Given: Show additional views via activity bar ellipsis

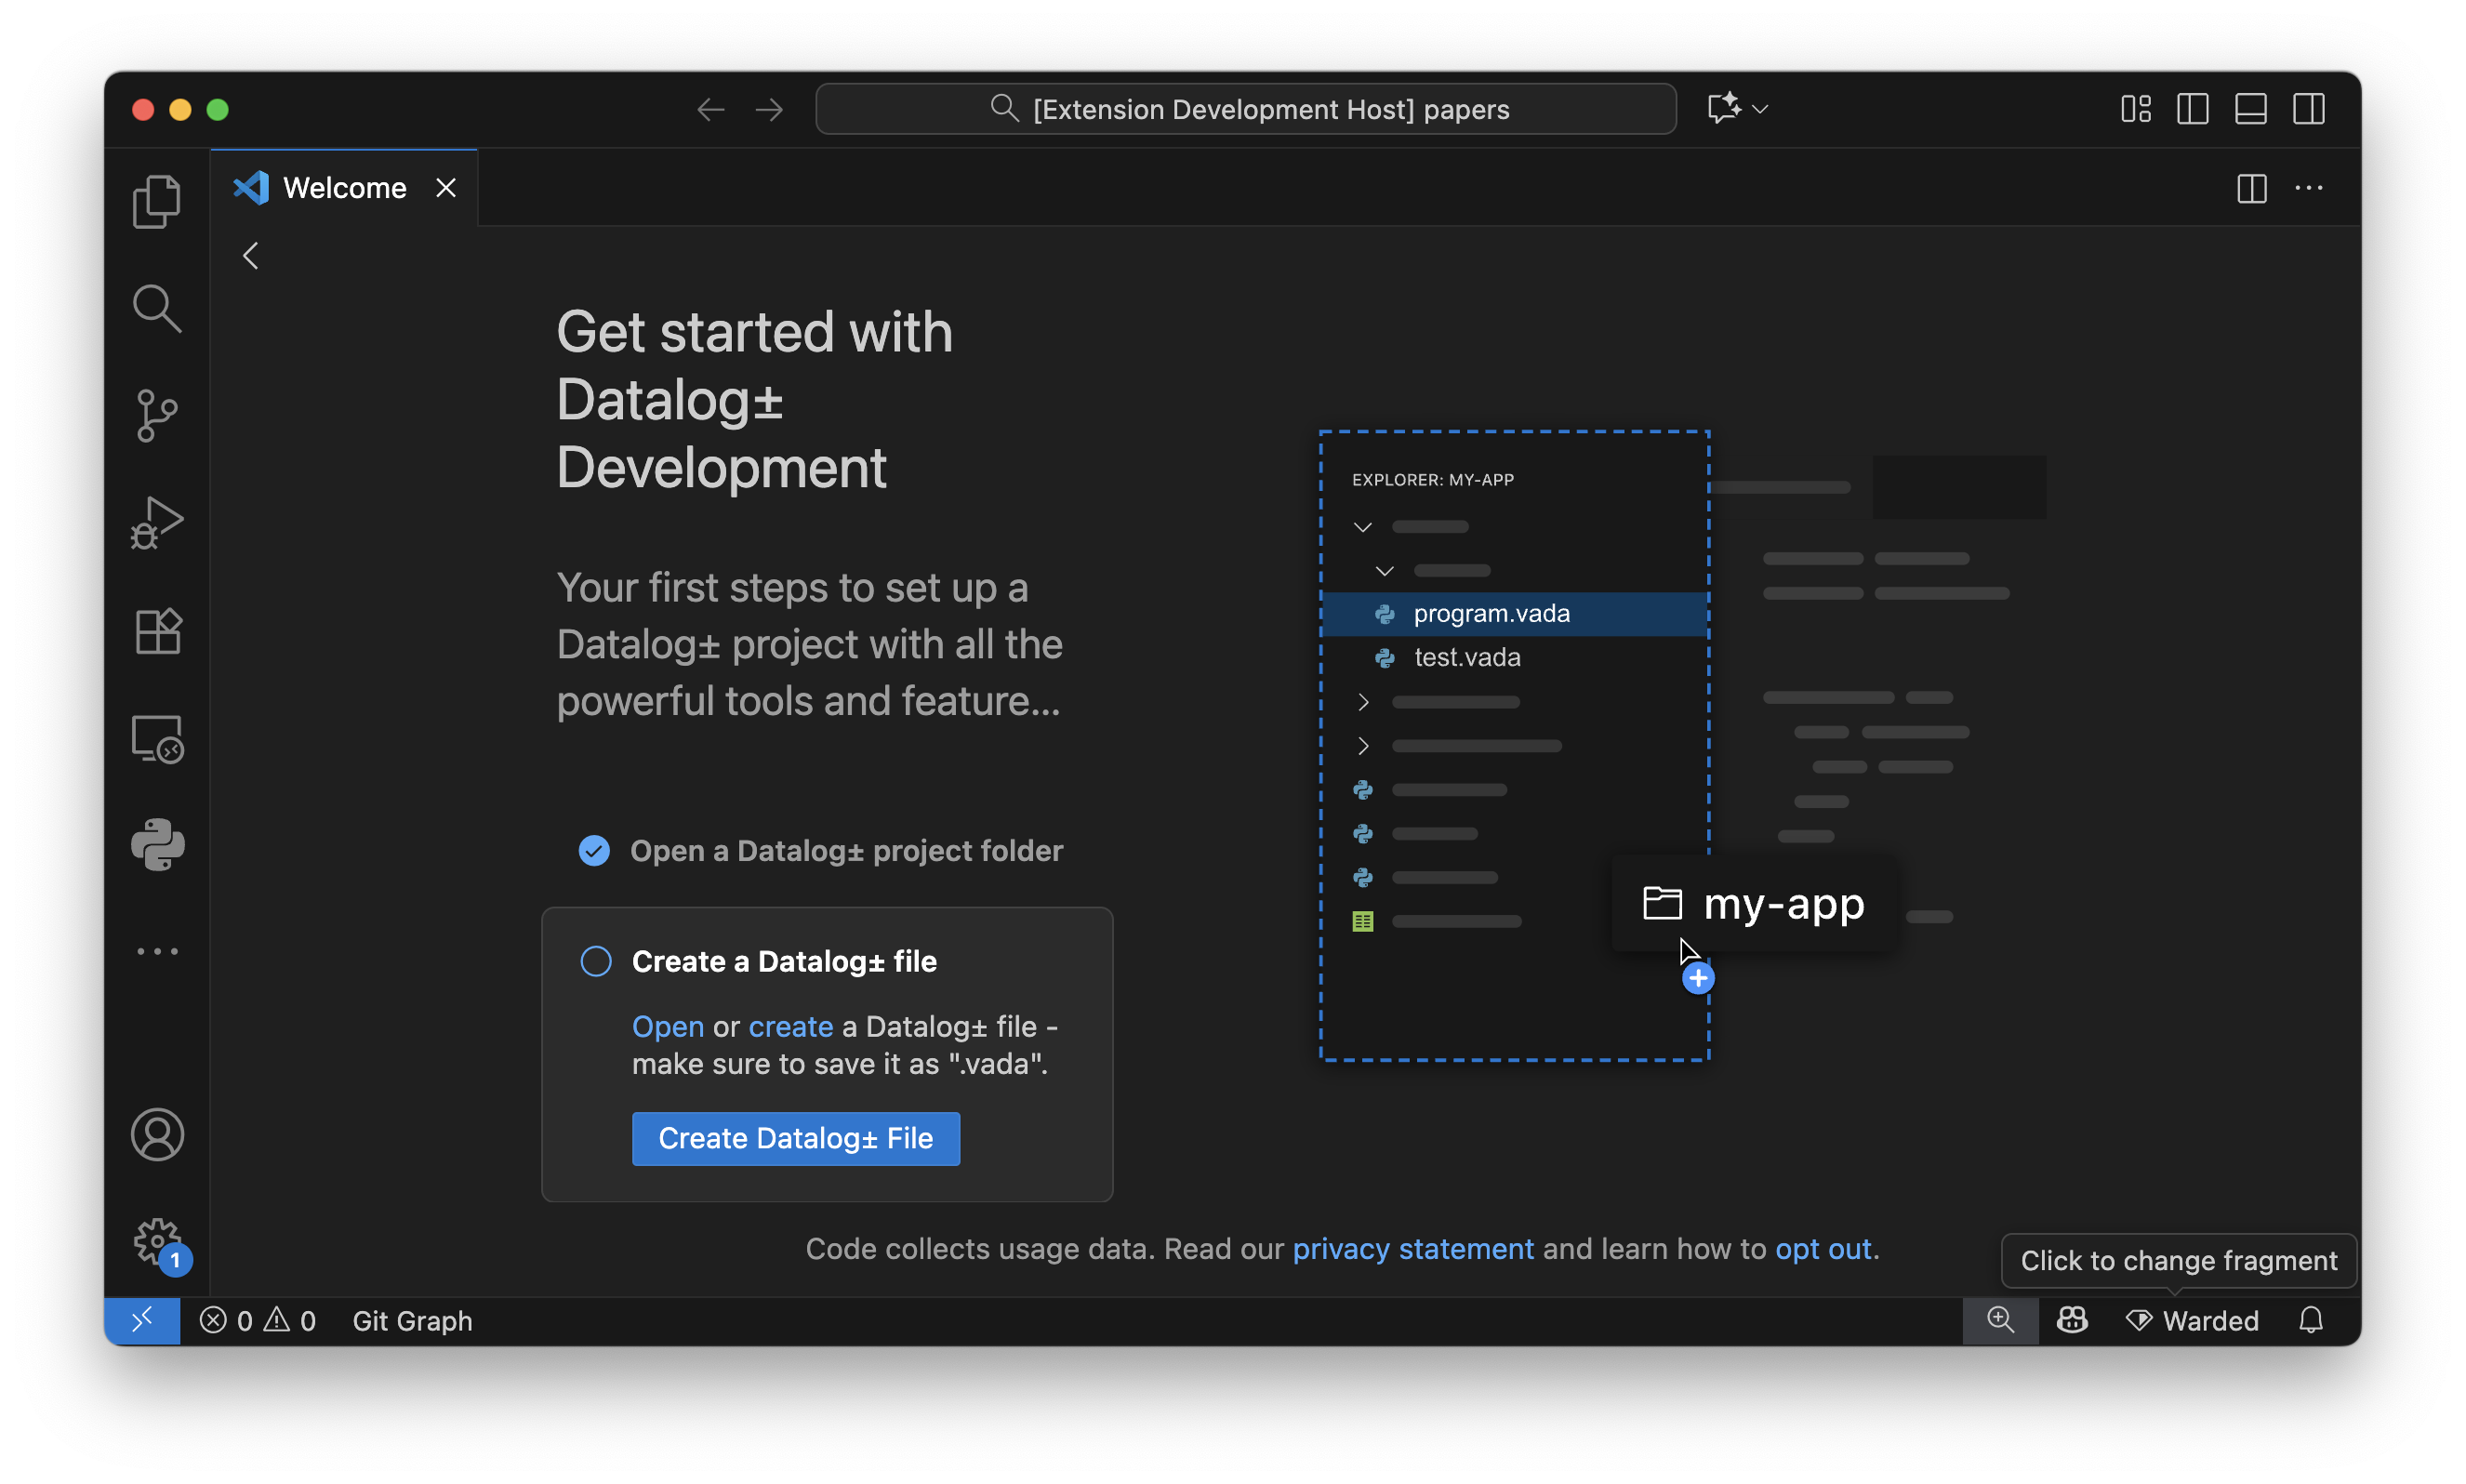Looking at the screenshot, I should tap(157, 951).
